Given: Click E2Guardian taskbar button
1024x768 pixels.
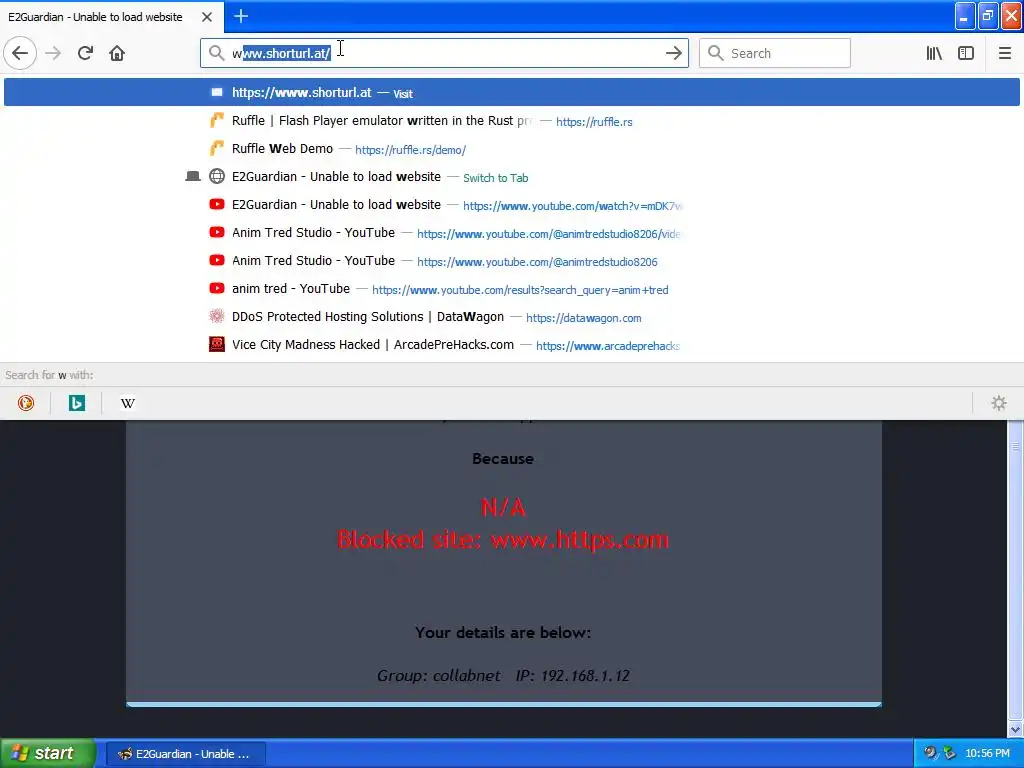Looking at the screenshot, I should (185, 754).
